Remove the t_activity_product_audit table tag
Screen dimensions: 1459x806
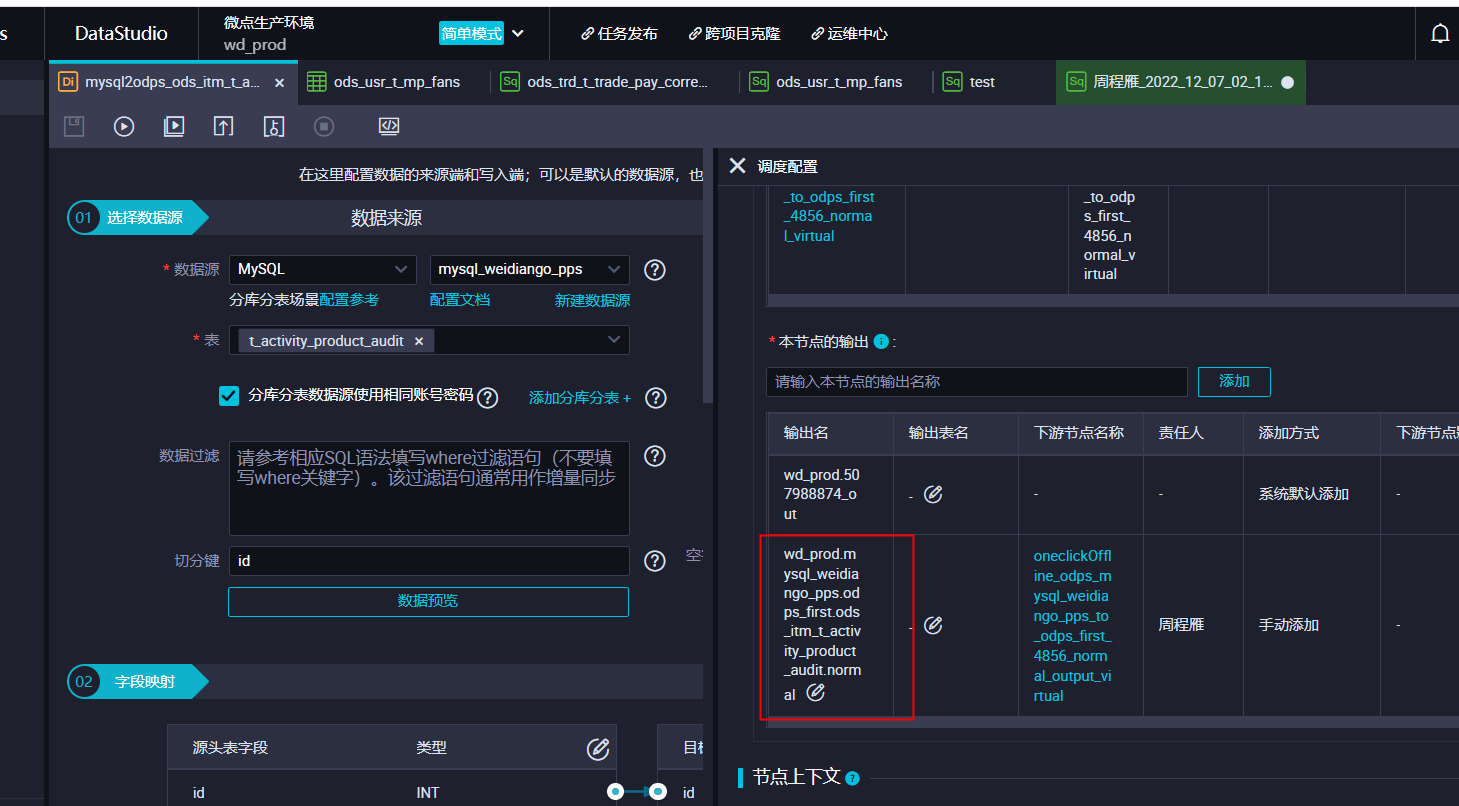[x=419, y=341]
